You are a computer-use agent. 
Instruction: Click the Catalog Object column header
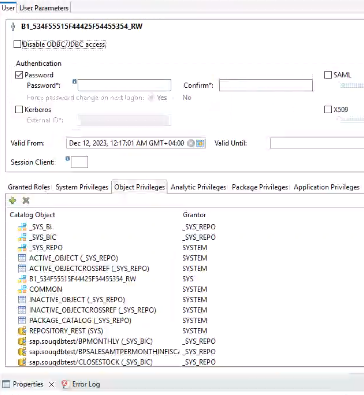click(x=32, y=215)
